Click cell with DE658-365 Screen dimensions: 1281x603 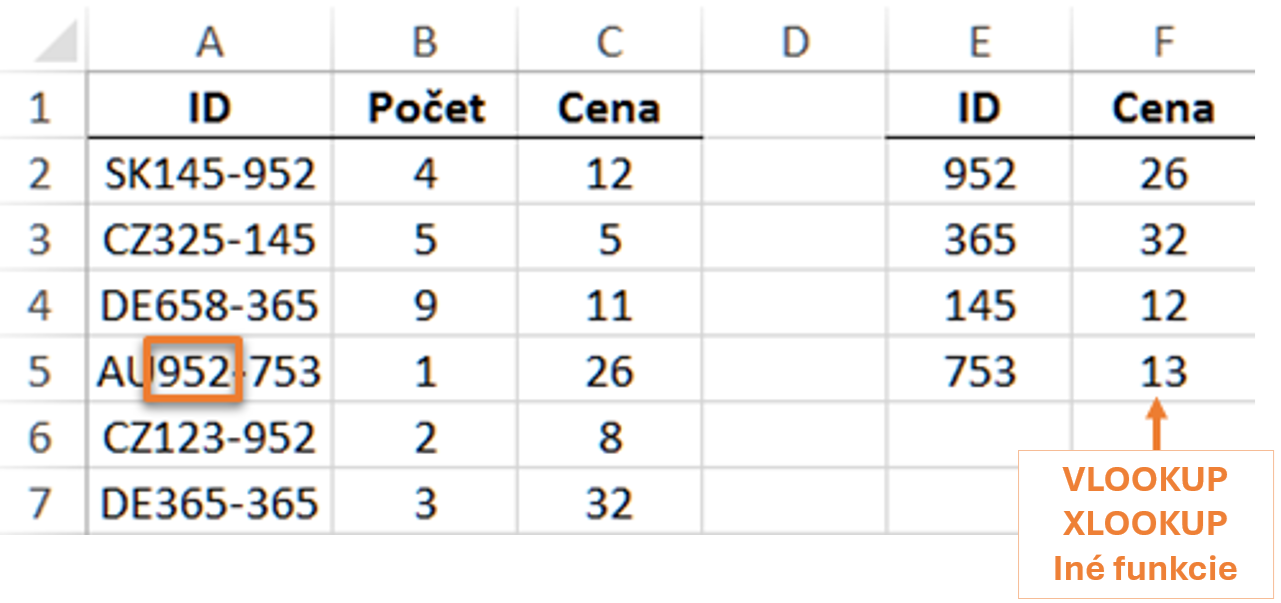[210, 306]
